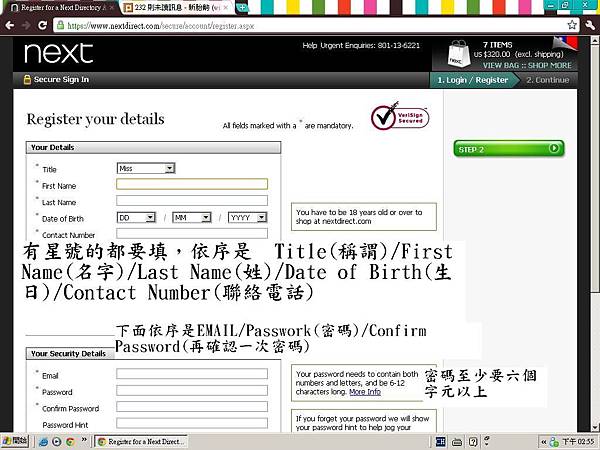Open the More Info password link
The width and height of the screenshot is (600, 450).
[365, 392]
